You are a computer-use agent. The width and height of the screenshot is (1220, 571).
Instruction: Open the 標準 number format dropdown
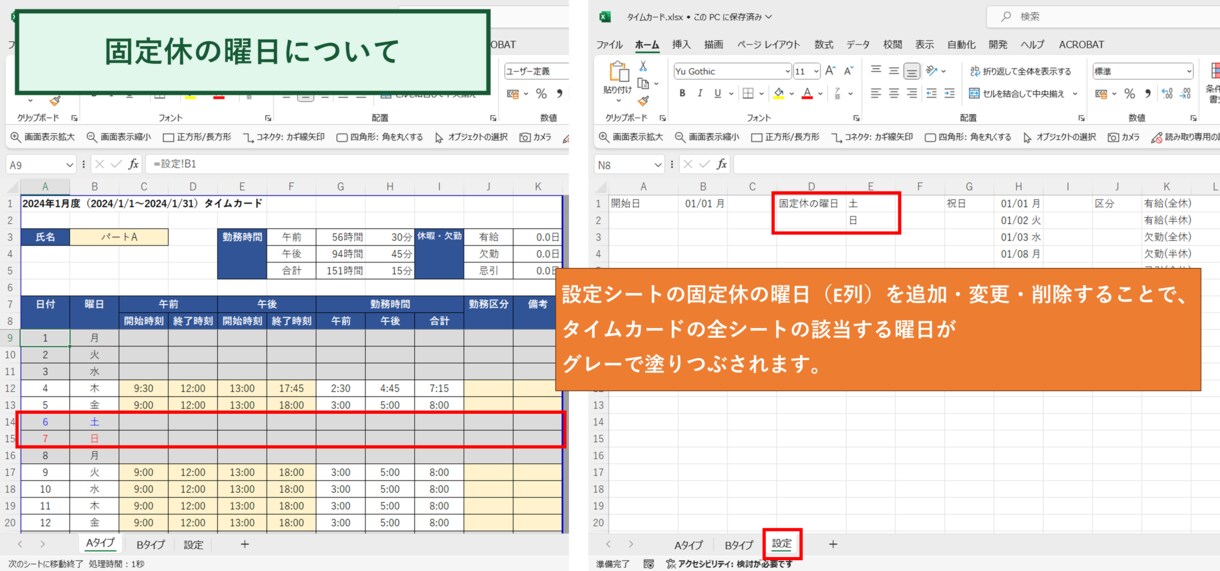[x=1188, y=71]
